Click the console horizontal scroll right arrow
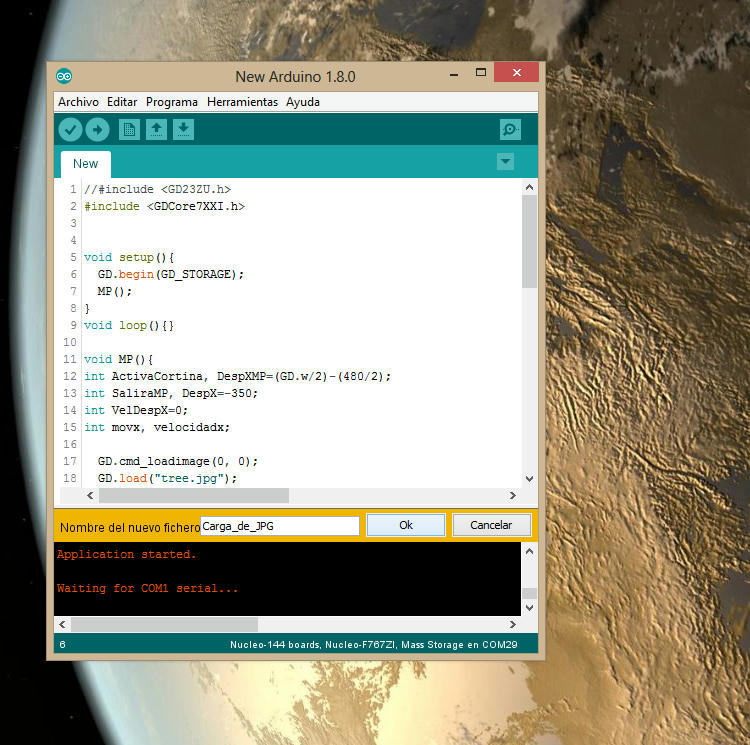 [x=512, y=624]
